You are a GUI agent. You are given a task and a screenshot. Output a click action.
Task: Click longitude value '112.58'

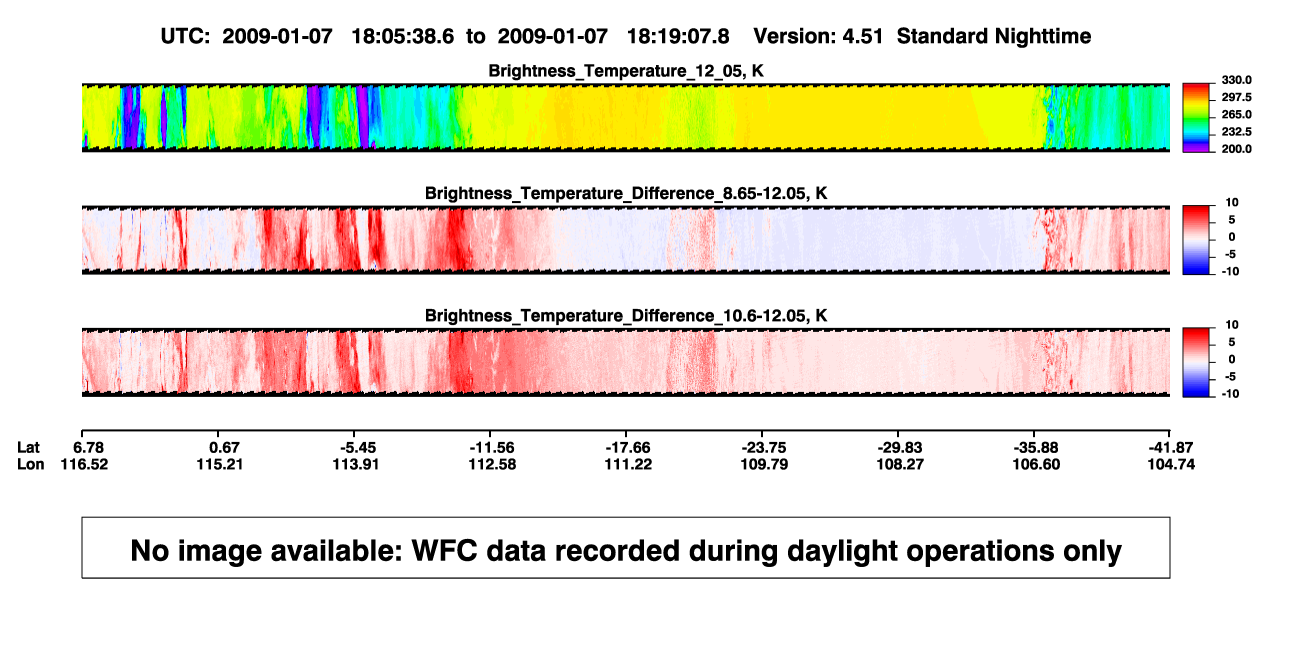click(491, 464)
